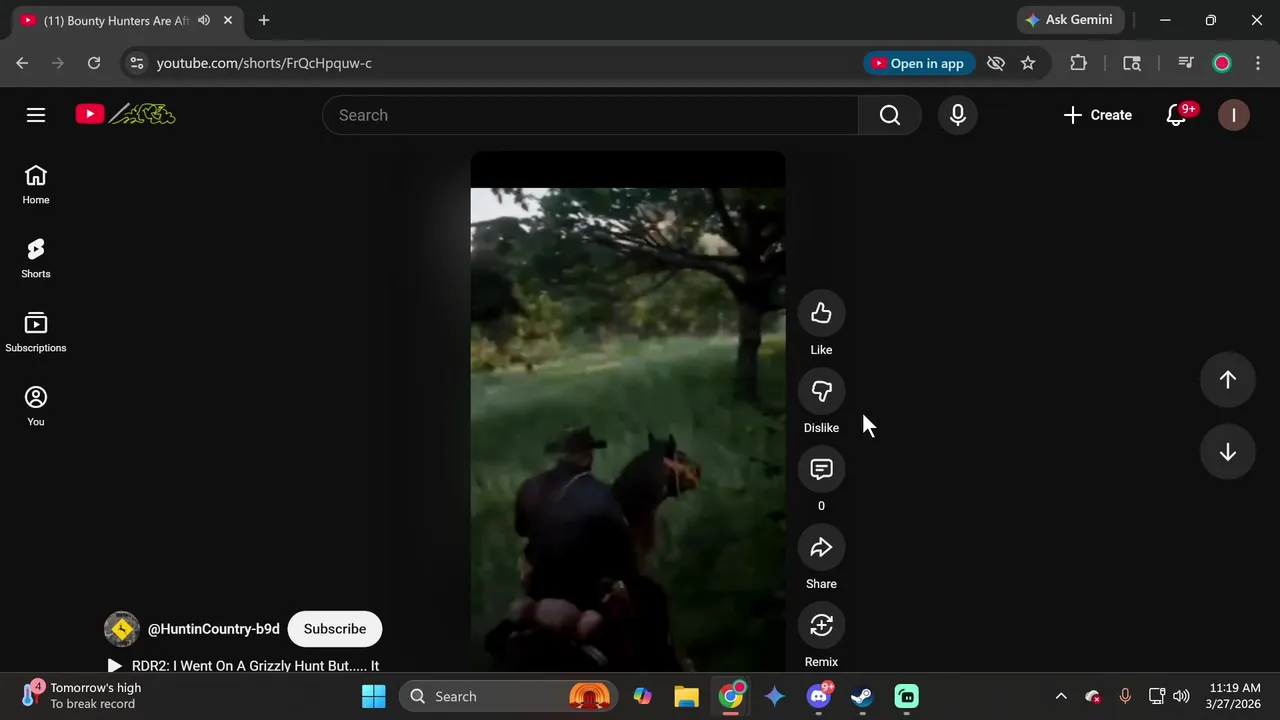
Task: Go back in browser history
Action: (x=22, y=63)
